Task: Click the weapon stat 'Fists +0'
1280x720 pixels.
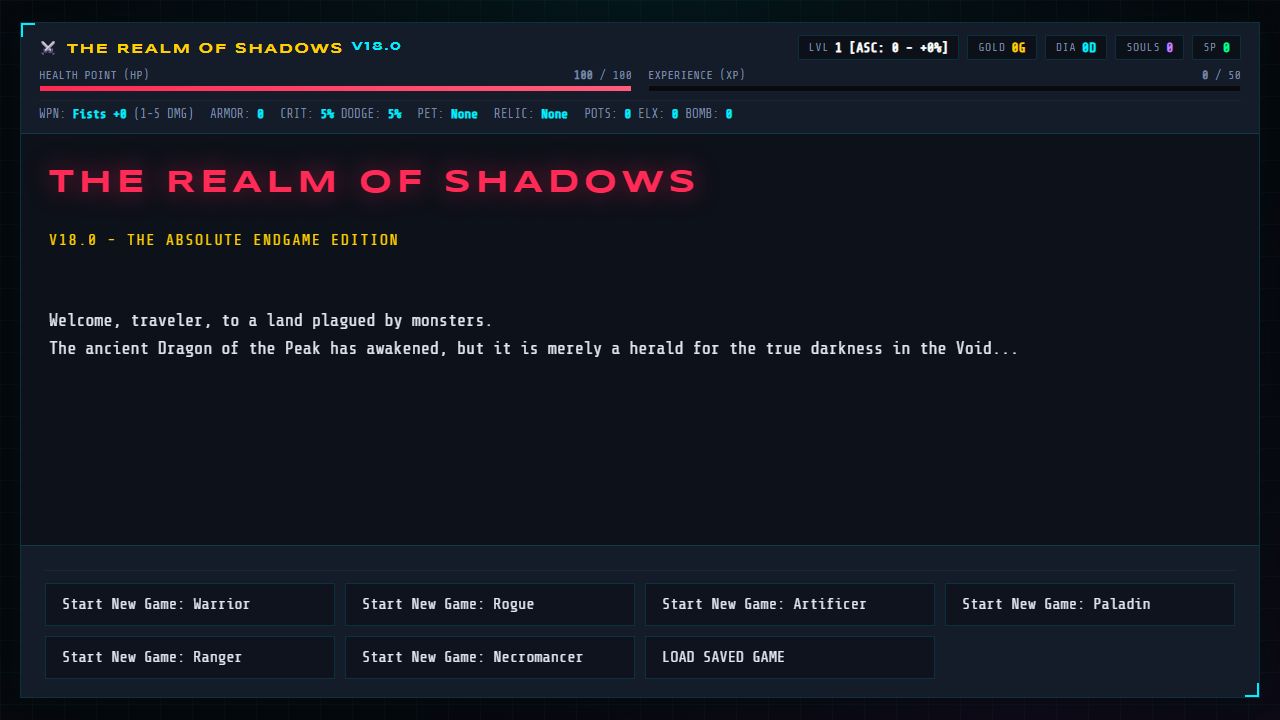Action: 100,114
